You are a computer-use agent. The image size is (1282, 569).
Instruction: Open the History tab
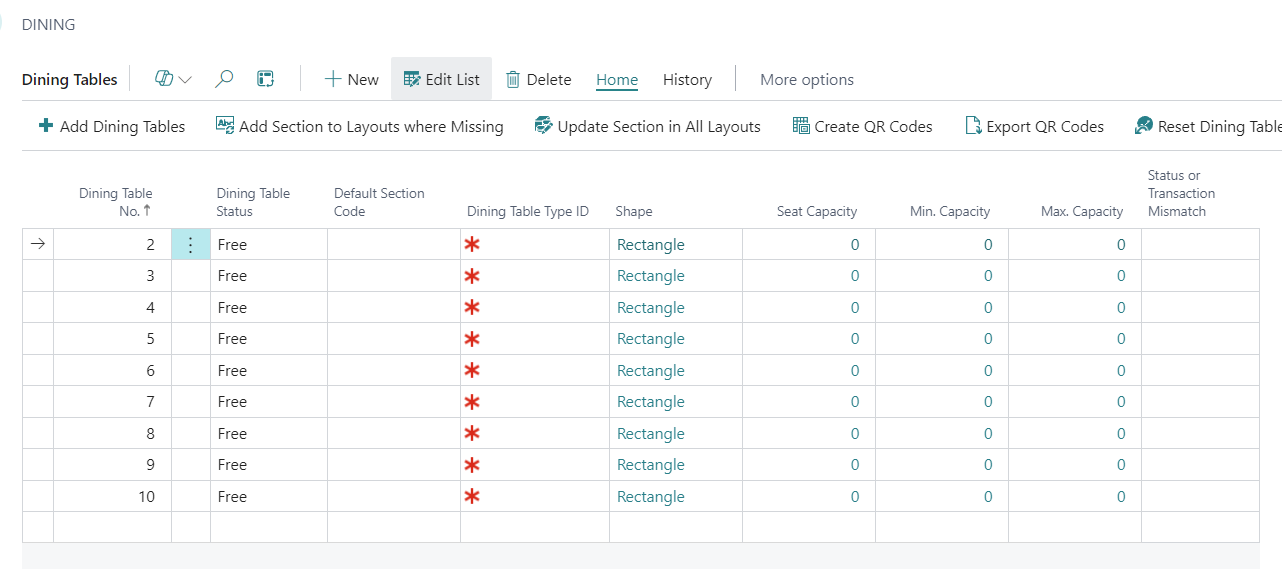[687, 79]
